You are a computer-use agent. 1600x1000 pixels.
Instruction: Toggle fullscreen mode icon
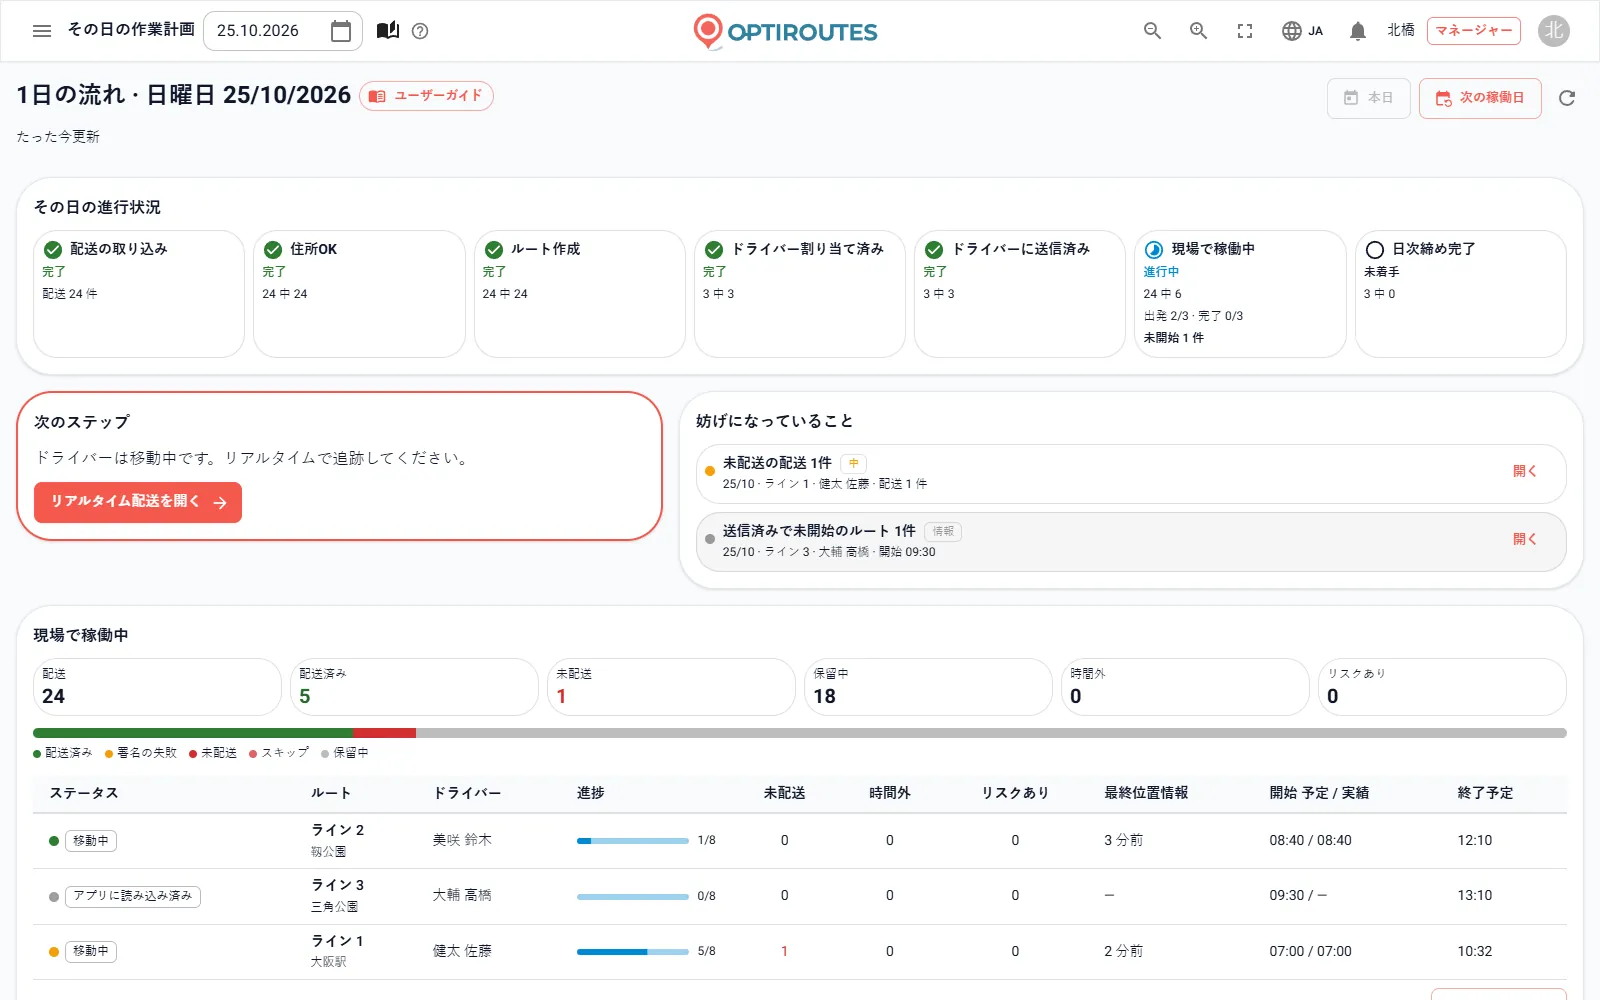coord(1245,31)
